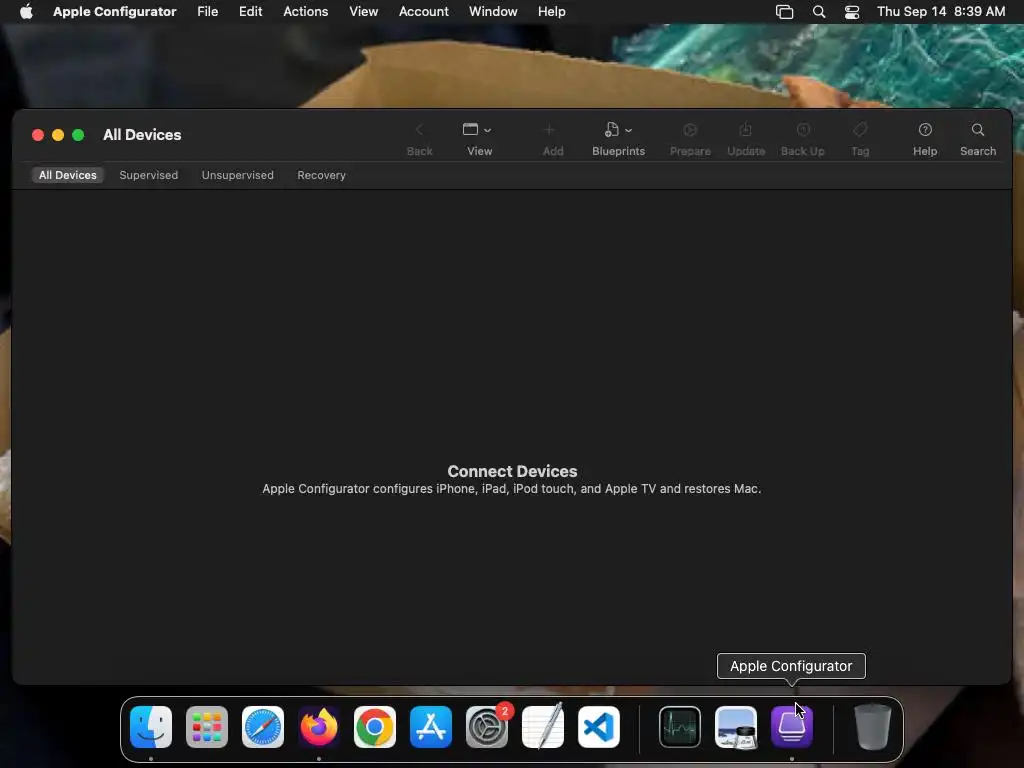The image size is (1024, 768).
Task: Open Preview from the Dock
Action: tap(736, 727)
